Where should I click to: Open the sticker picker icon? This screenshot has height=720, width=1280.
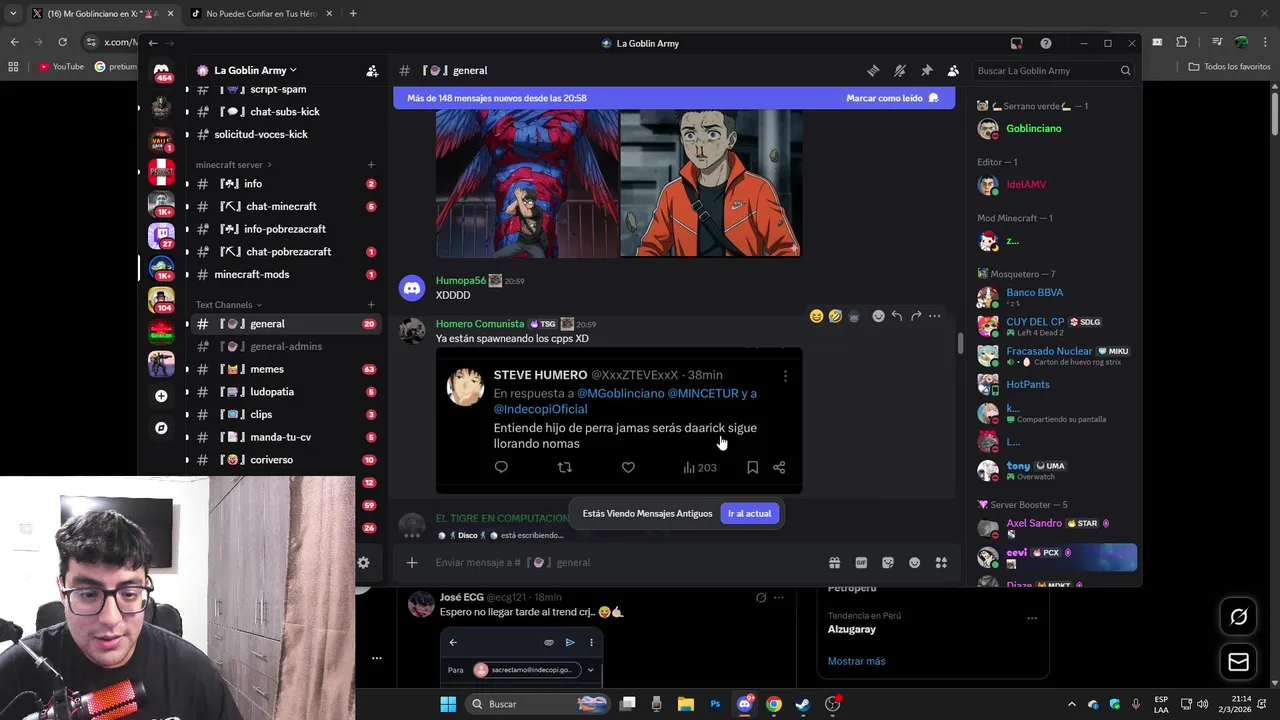coord(887,563)
